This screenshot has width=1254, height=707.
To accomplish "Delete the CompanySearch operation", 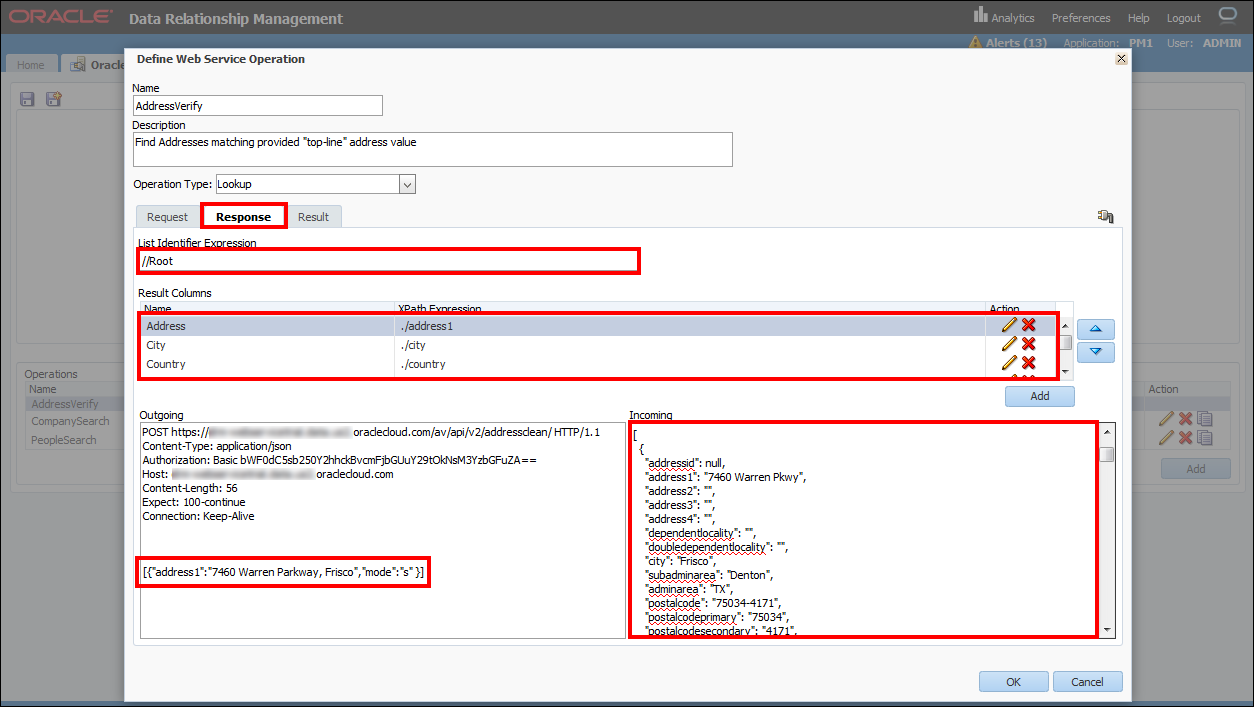I will (1185, 420).
